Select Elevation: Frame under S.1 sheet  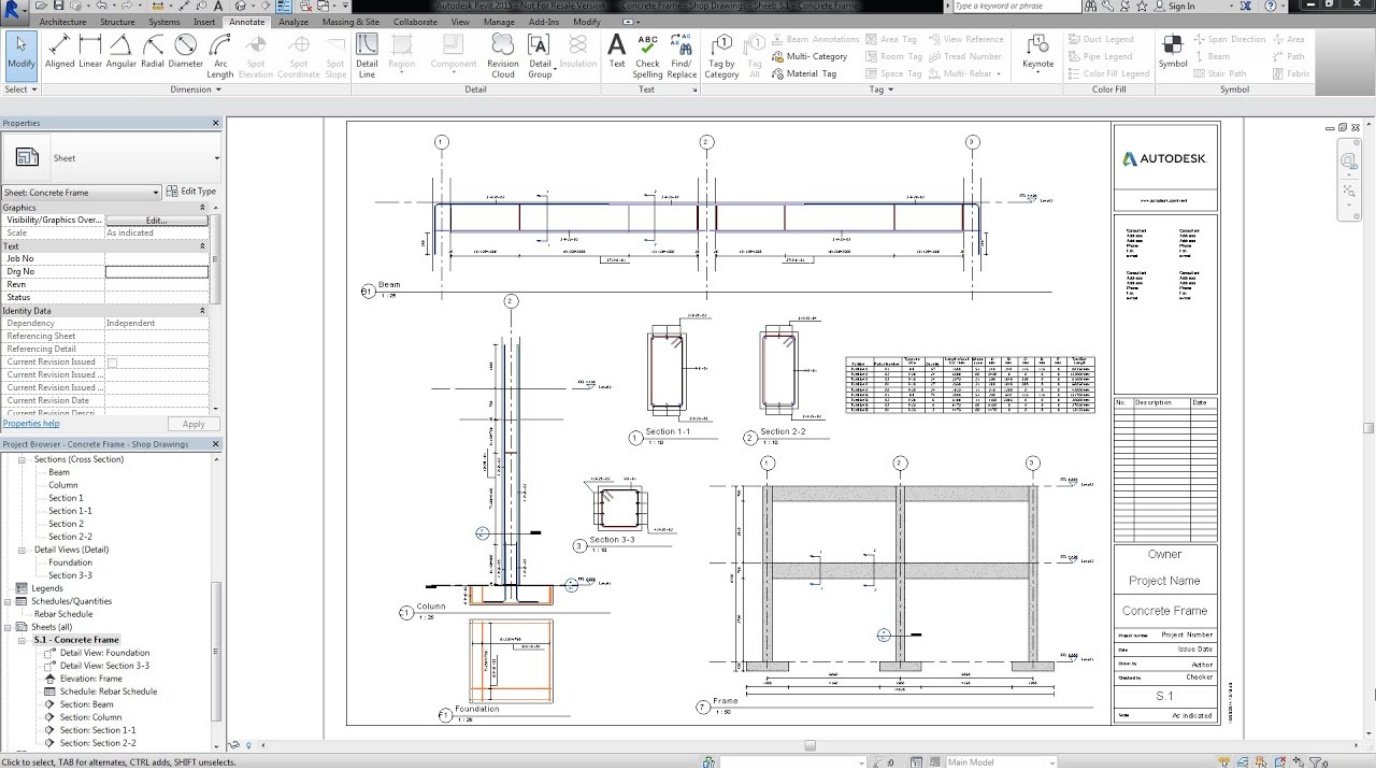pyautogui.click(x=90, y=679)
